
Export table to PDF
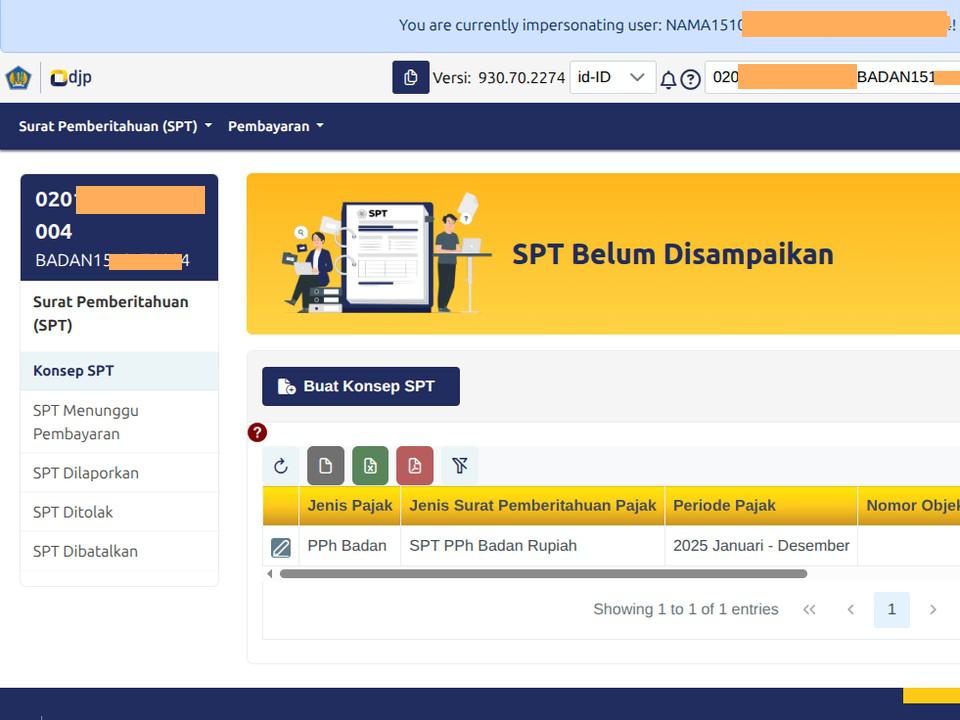point(415,466)
